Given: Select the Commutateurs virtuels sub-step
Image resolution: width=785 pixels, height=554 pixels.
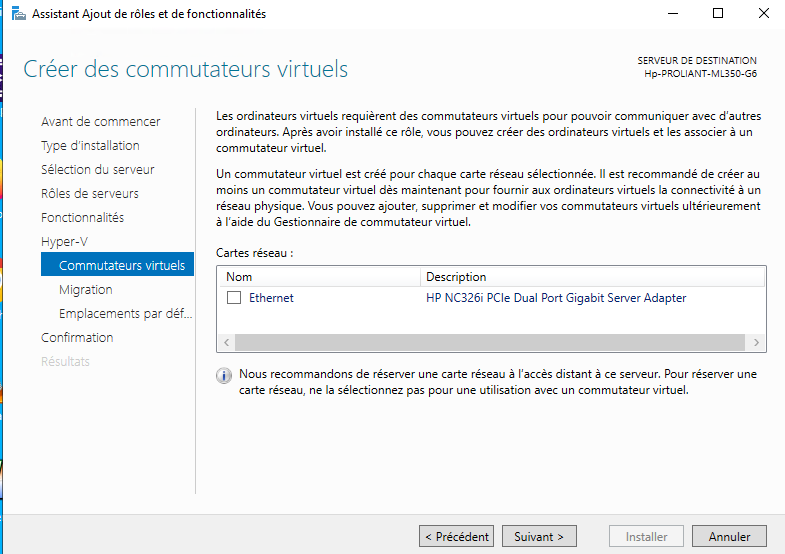Looking at the screenshot, I should click(x=121, y=266).
